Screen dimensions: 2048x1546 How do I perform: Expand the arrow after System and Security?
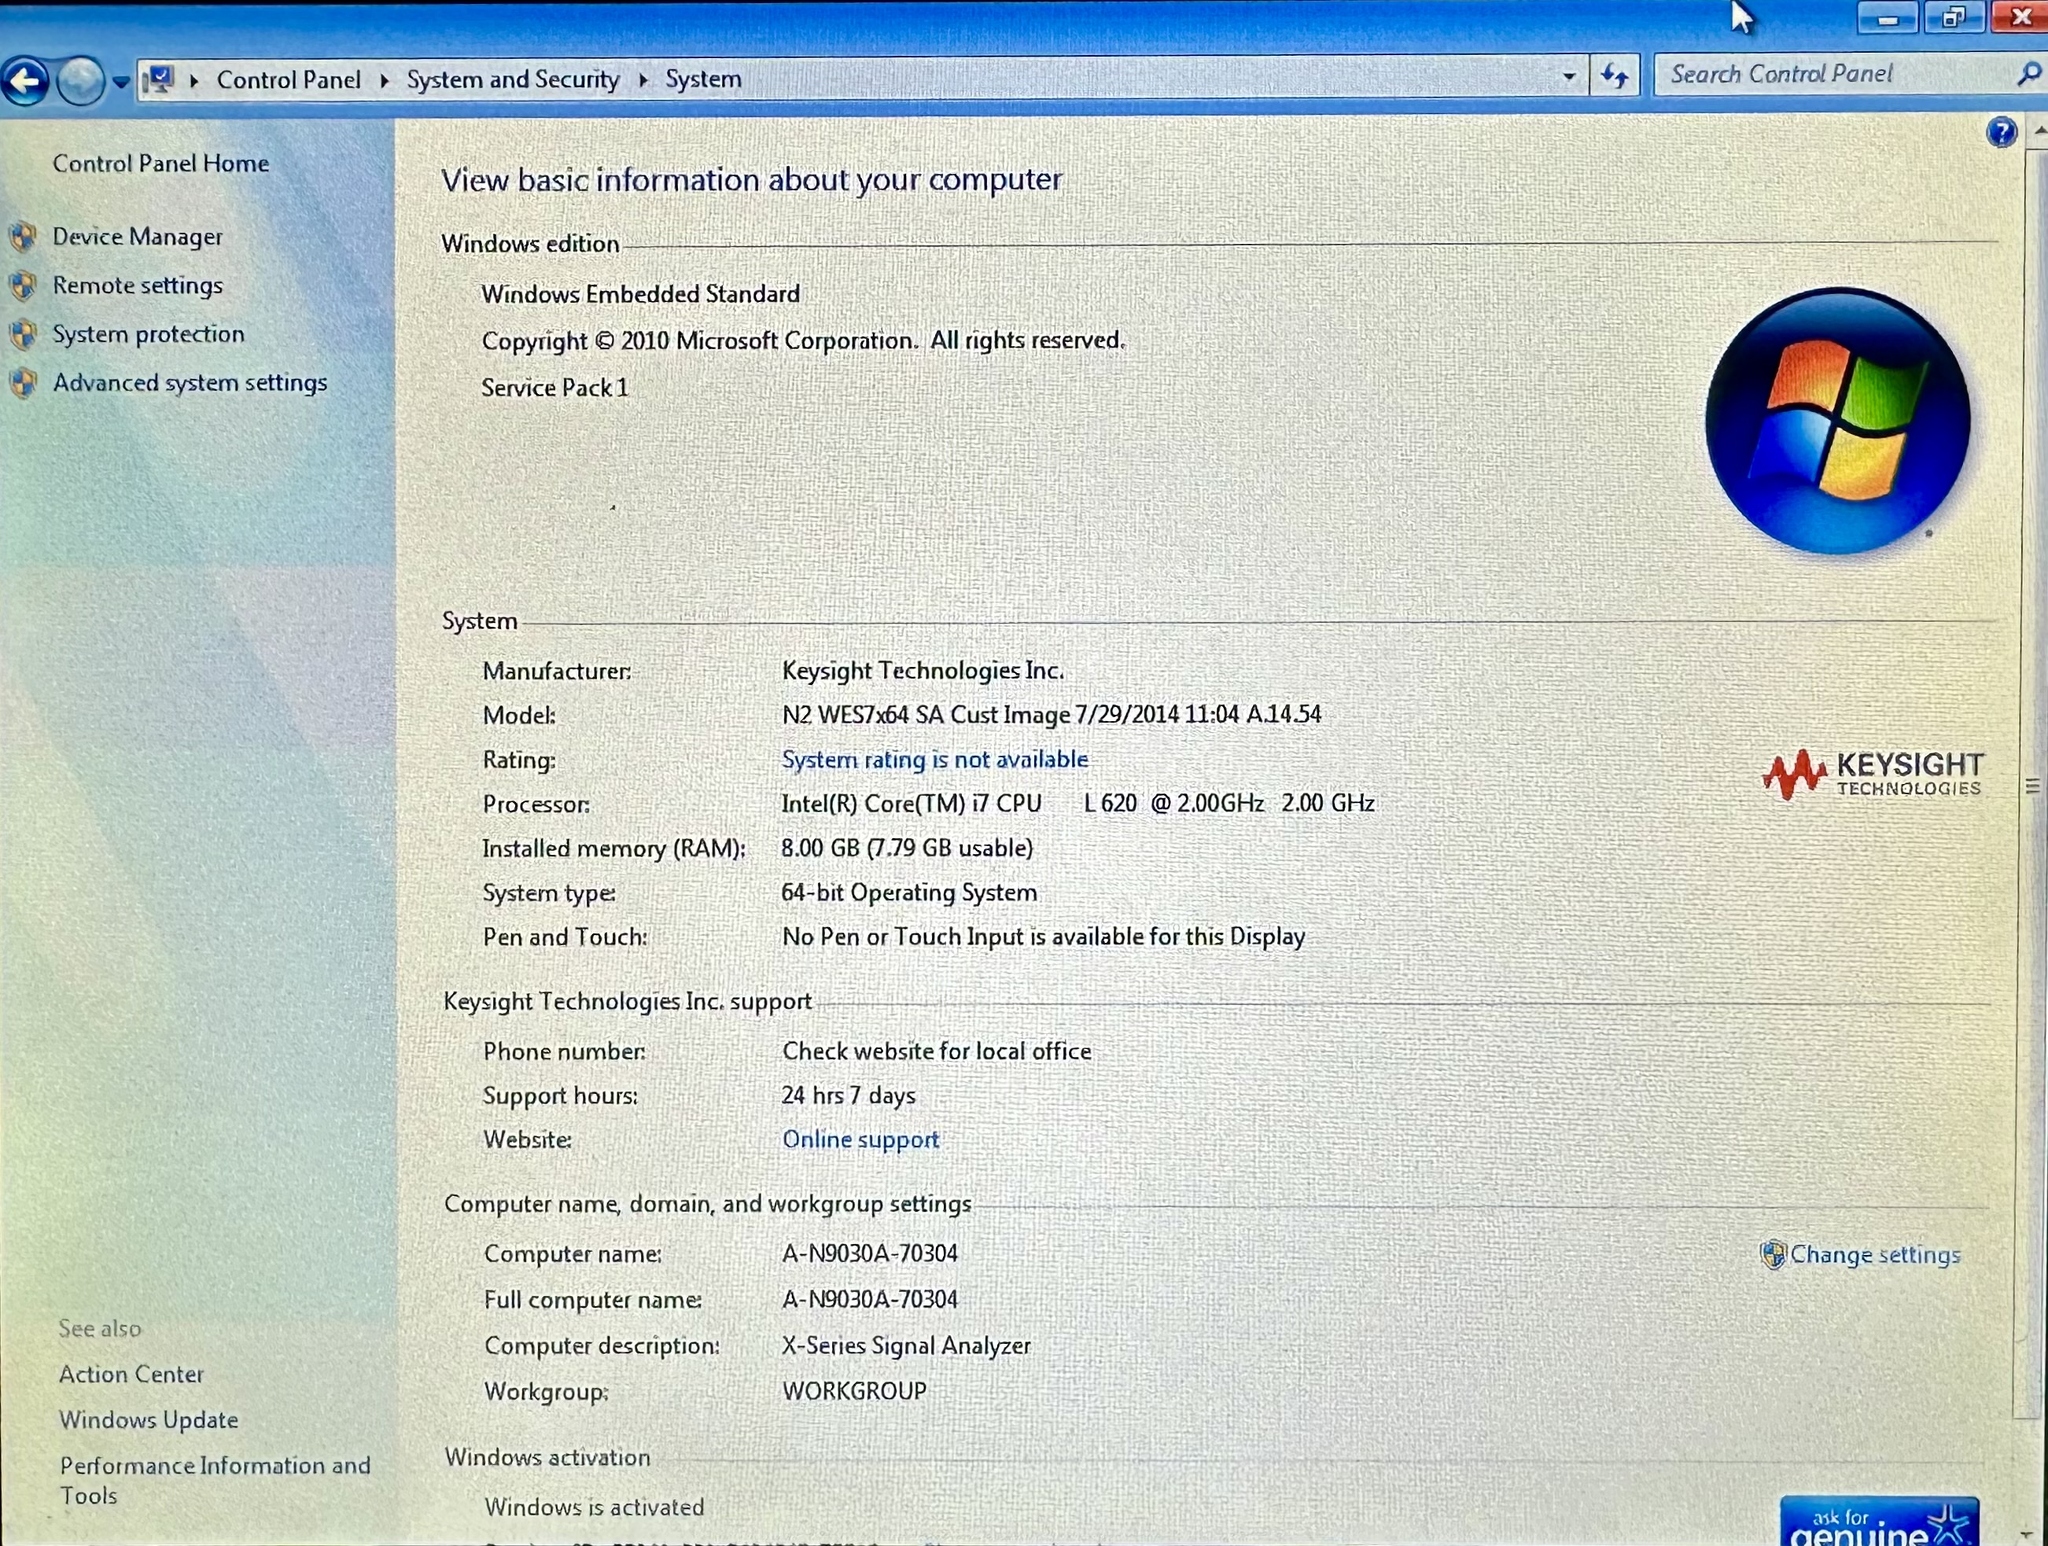pyautogui.click(x=643, y=80)
